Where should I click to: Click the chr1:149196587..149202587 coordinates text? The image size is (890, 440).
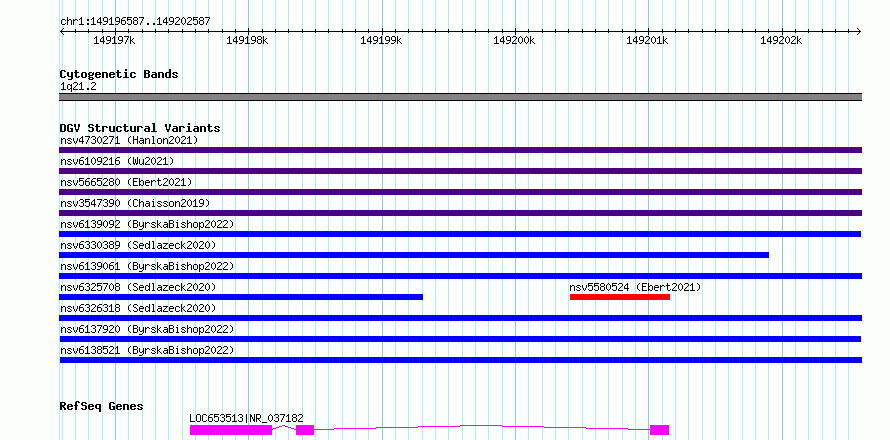click(x=135, y=21)
